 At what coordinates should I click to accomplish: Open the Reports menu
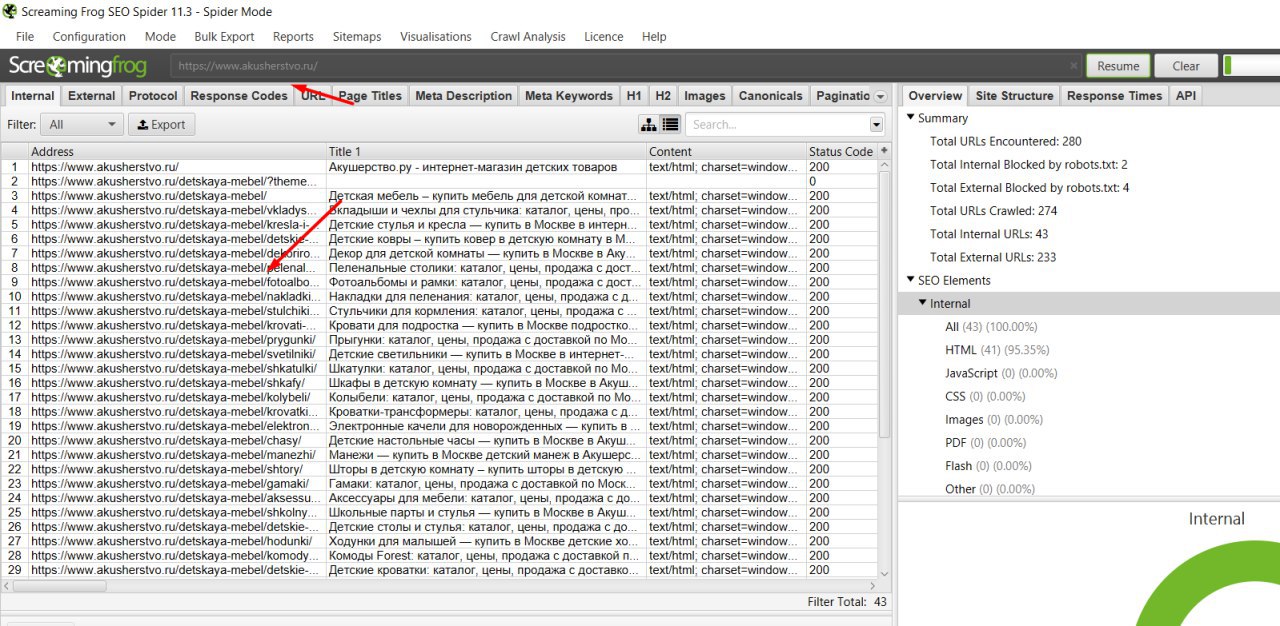coord(293,36)
